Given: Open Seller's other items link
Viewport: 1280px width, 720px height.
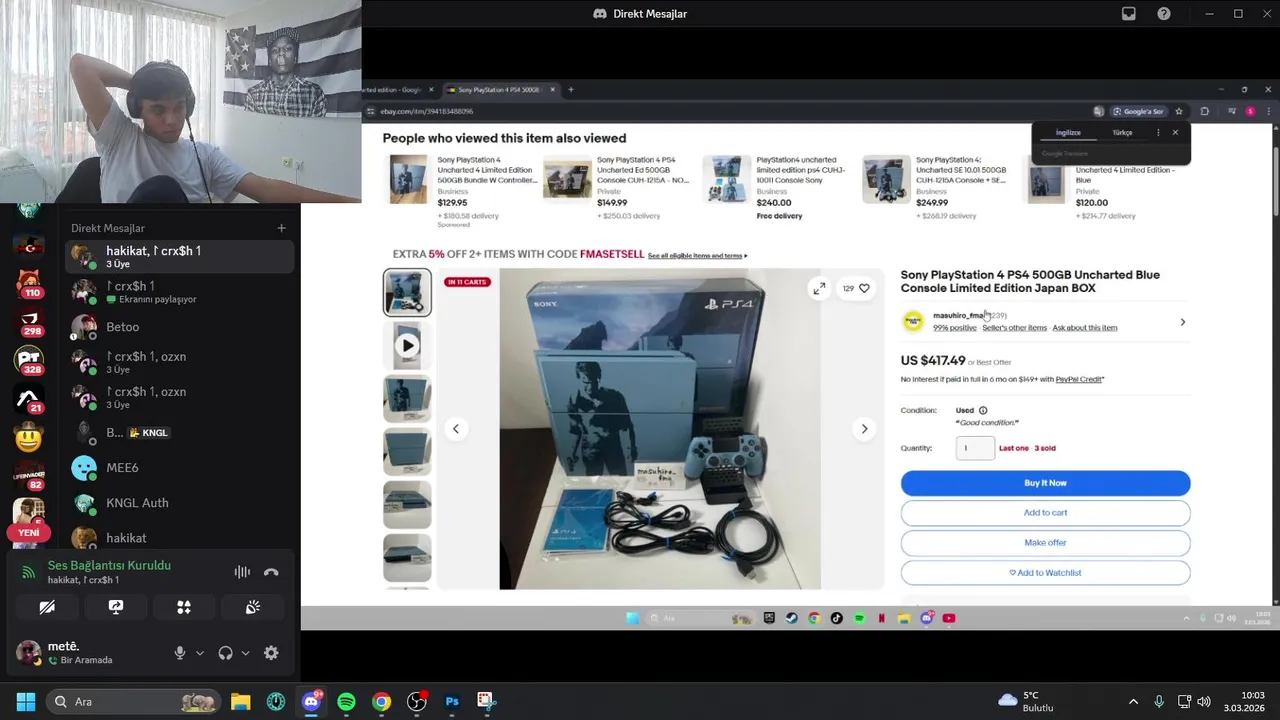Looking at the screenshot, I should point(1014,328).
